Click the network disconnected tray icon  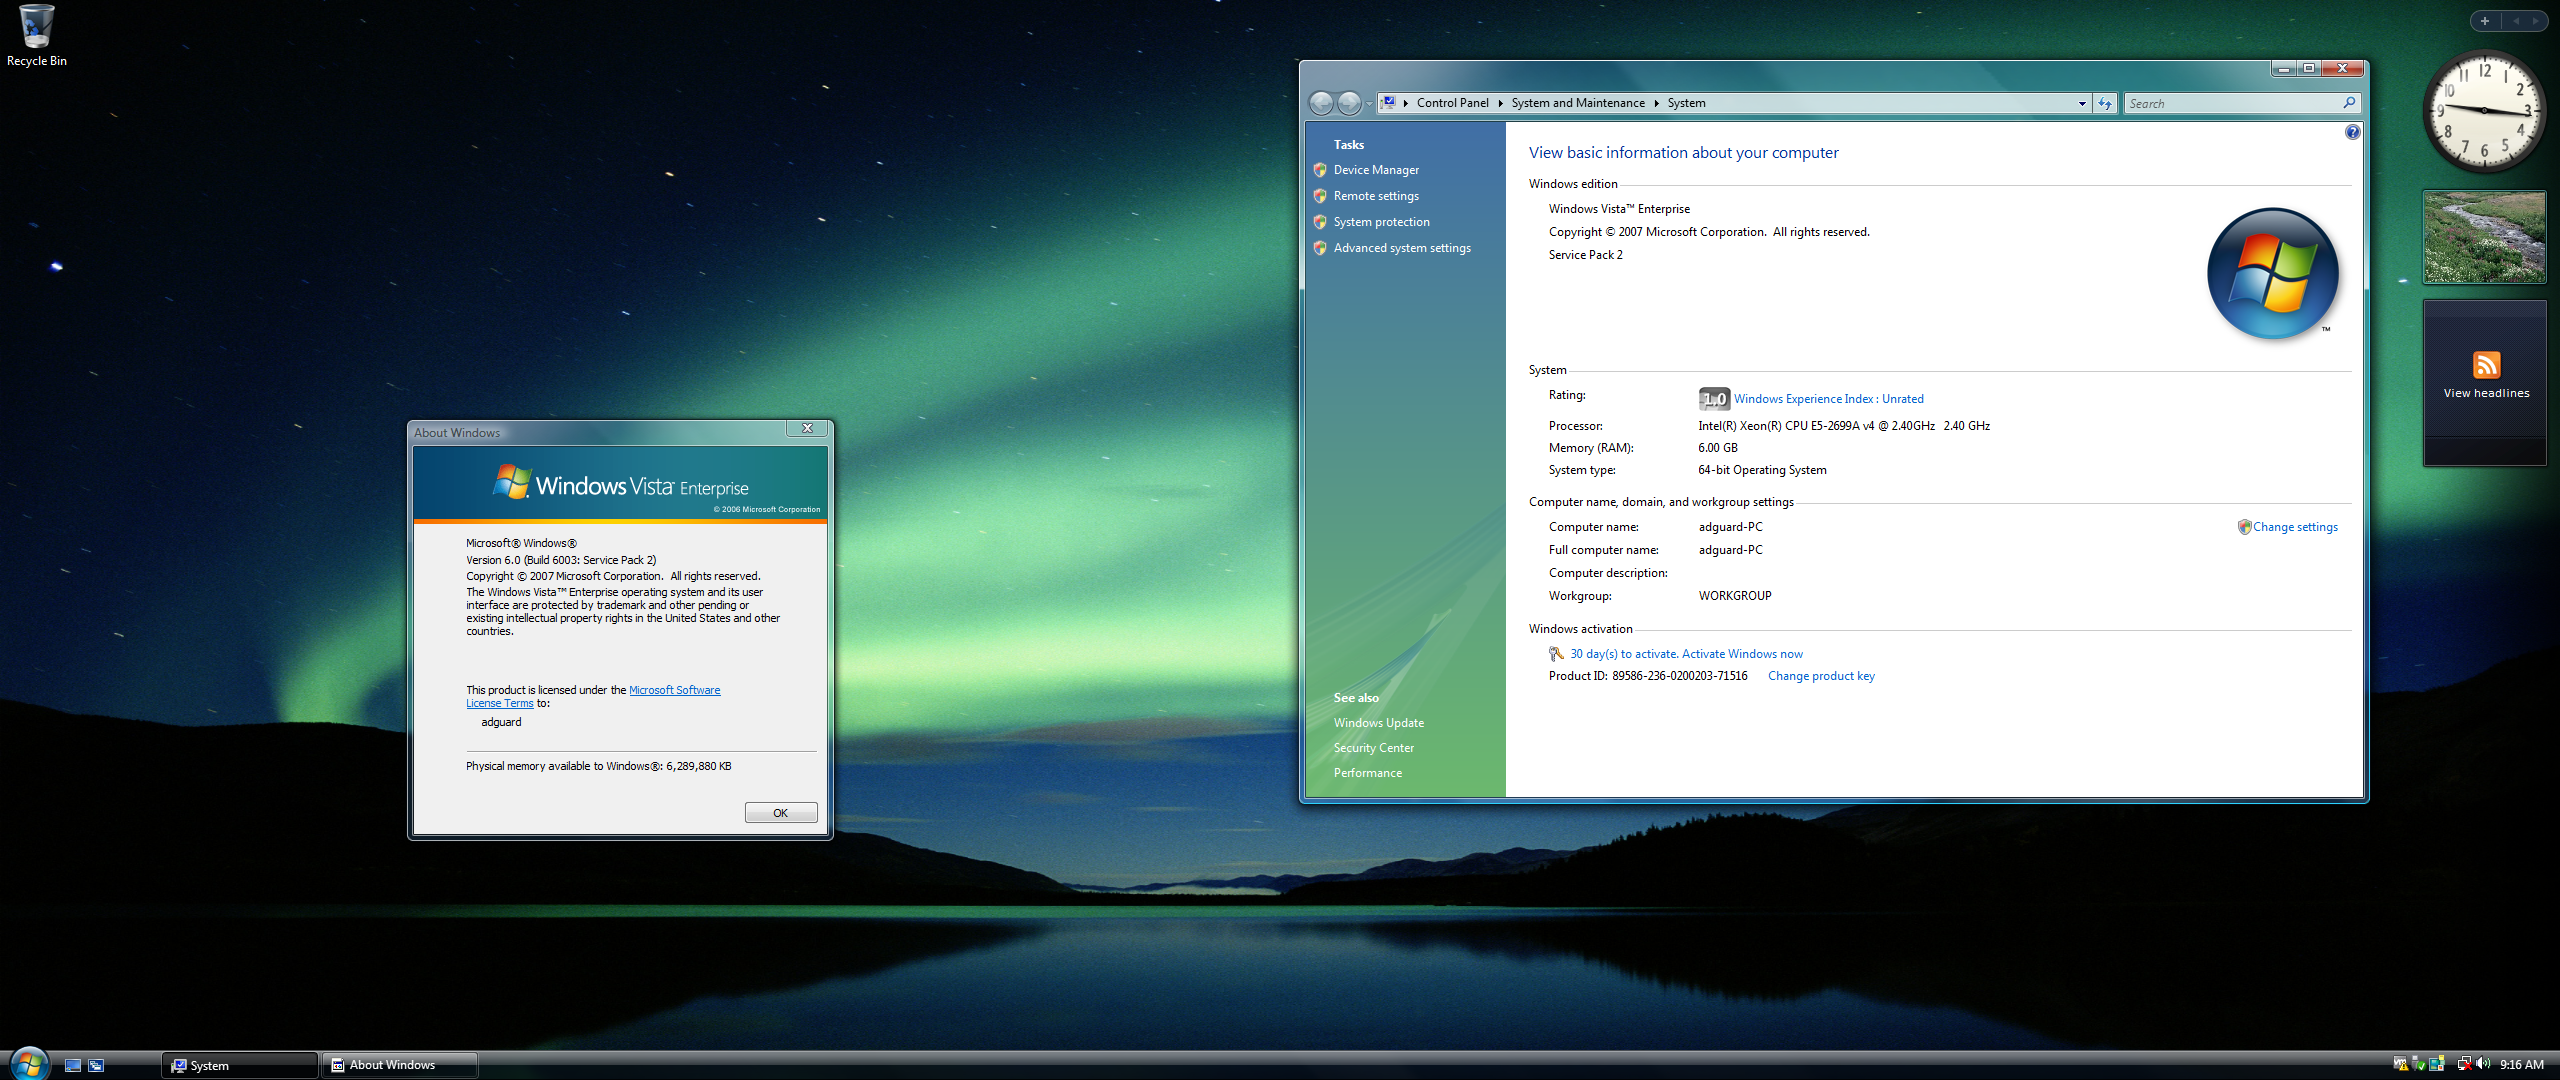(x=2463, y=1064)
